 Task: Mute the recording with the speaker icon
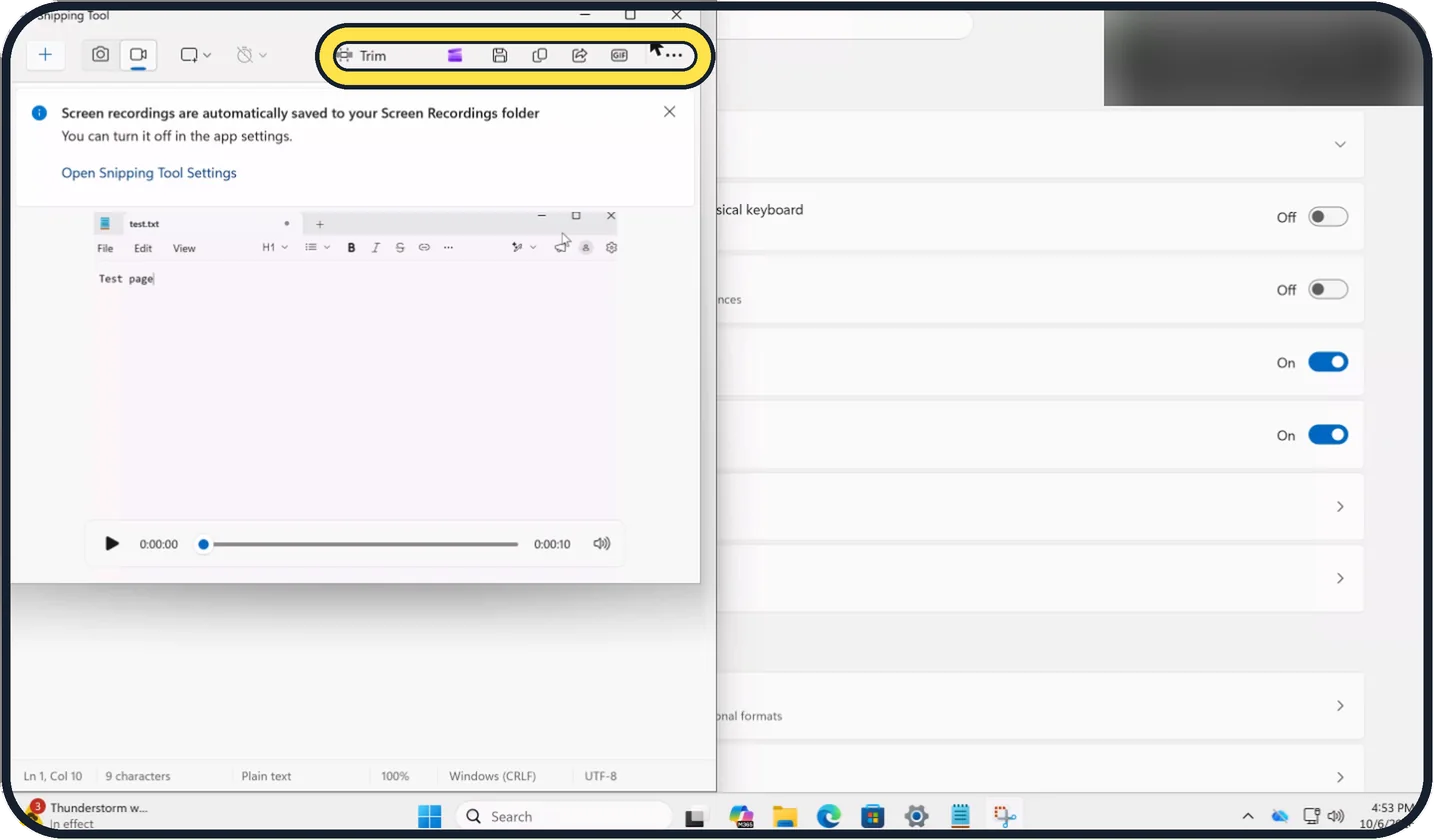(x=601, y=544)
